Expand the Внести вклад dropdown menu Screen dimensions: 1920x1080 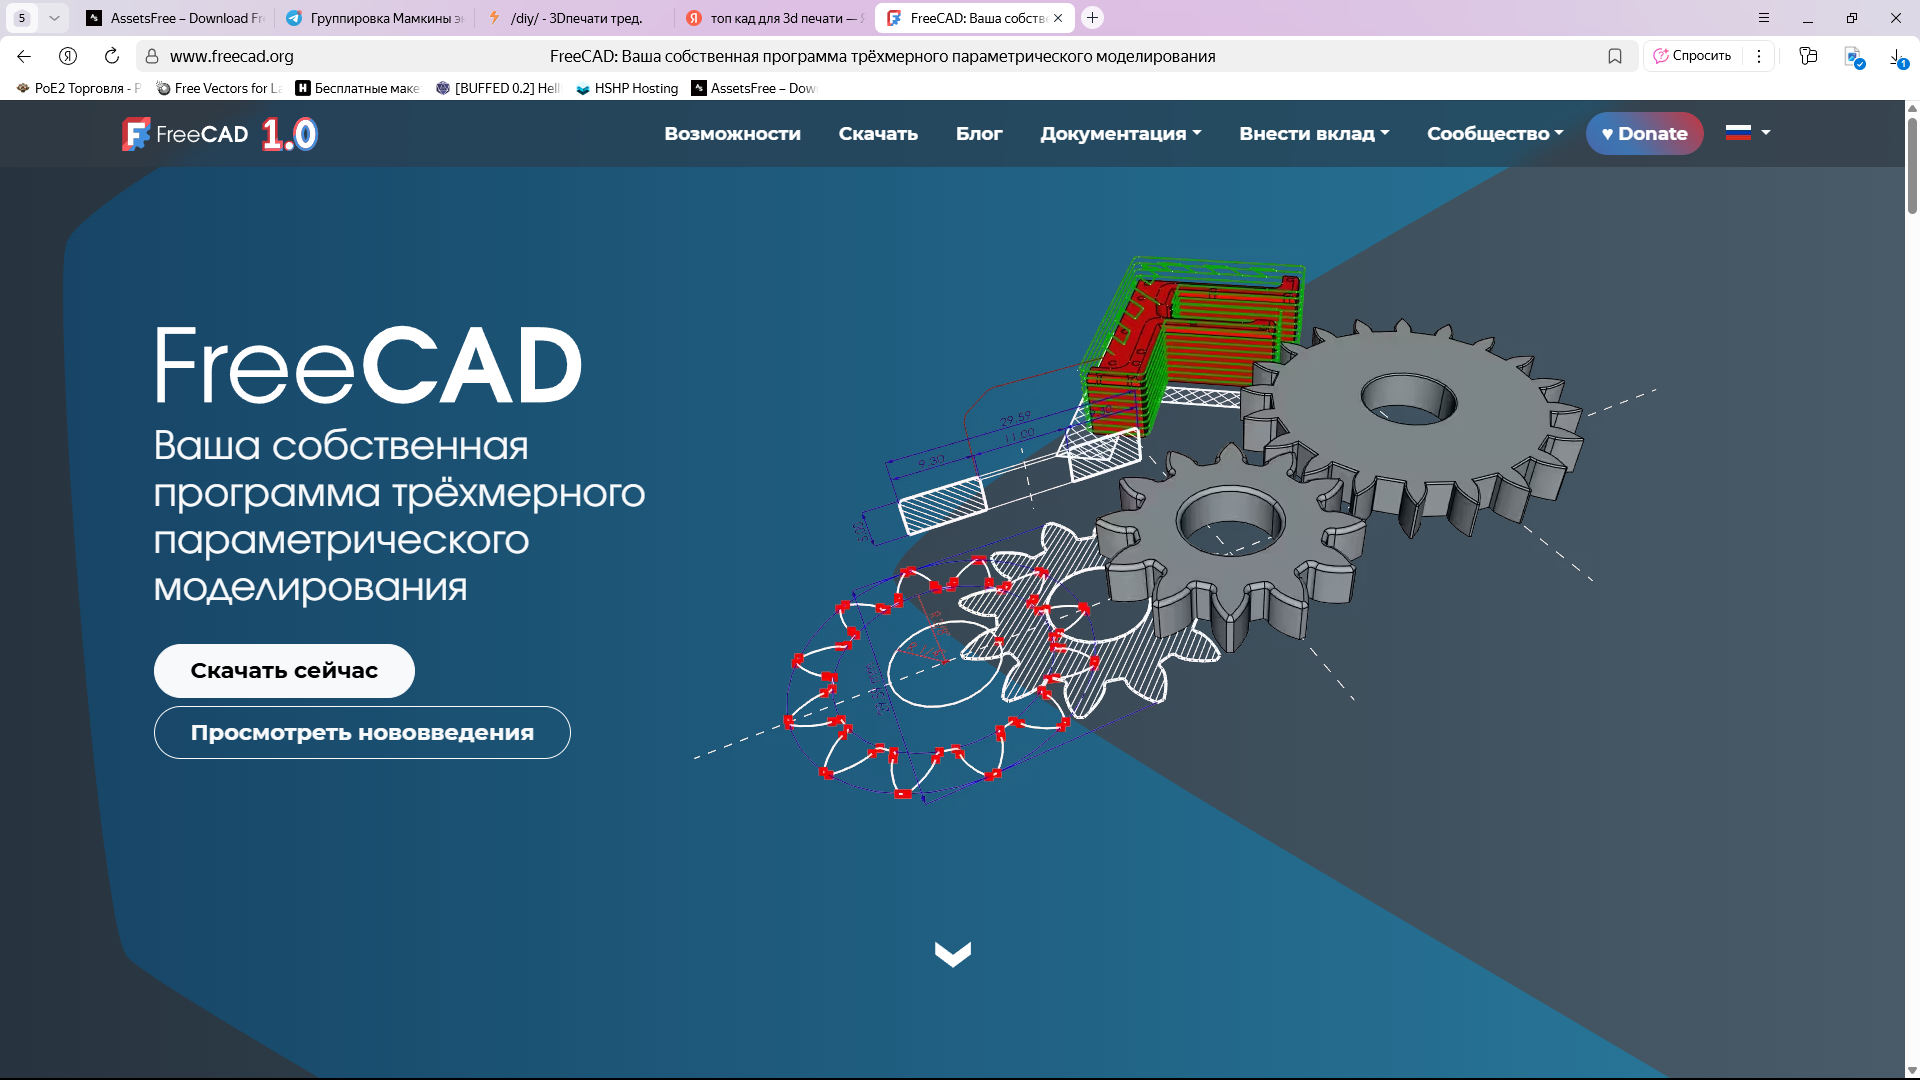pyautogui.click(x=1313, y=134)
